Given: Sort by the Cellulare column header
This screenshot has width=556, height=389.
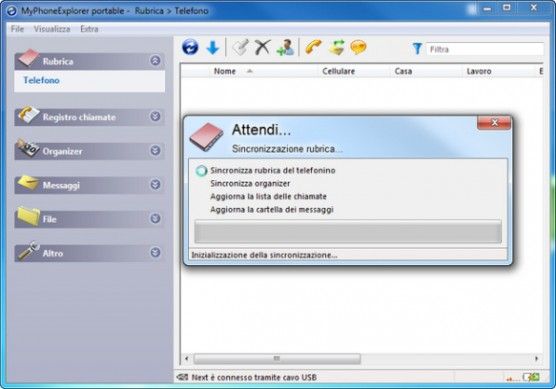Looking at the screenshot, I should (x=339, y=71).
